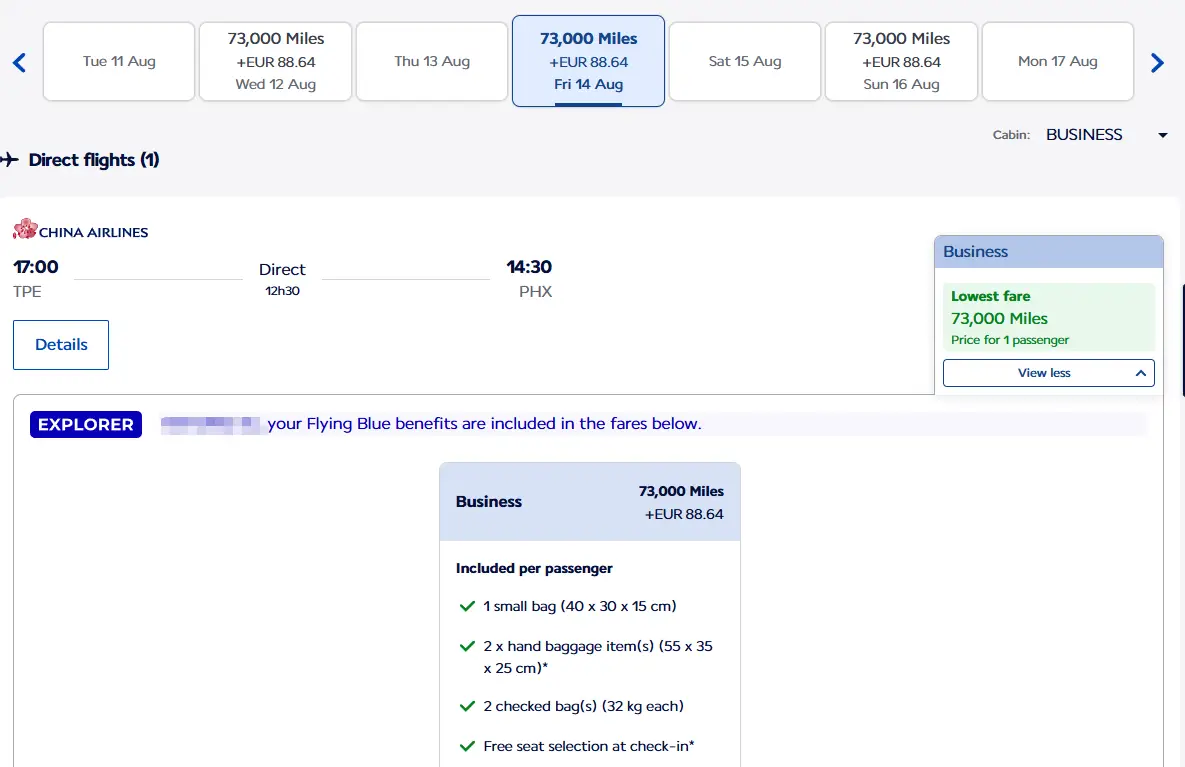The width and height of the screenshot is (1185, 767).
Task: Select the Lowest fare 73,000 Miles box
Action: (1048, 318)
